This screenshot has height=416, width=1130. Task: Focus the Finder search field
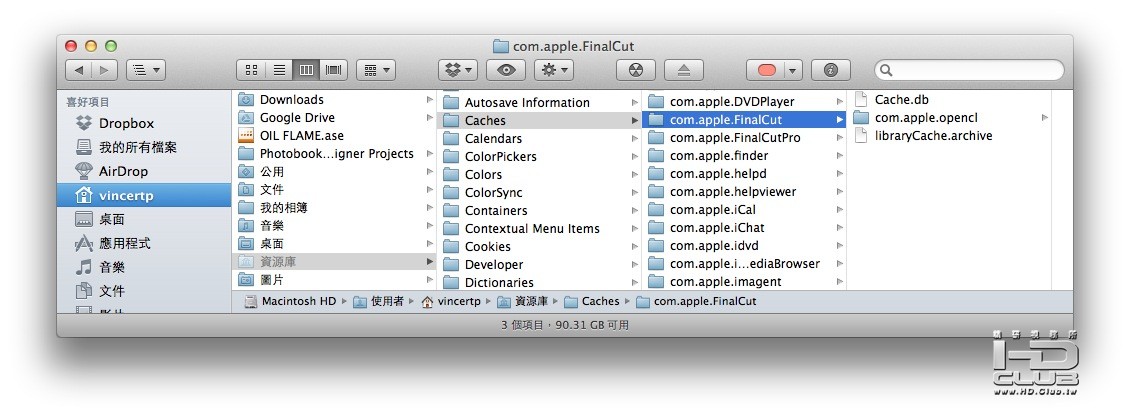click(x=969, y=70)
